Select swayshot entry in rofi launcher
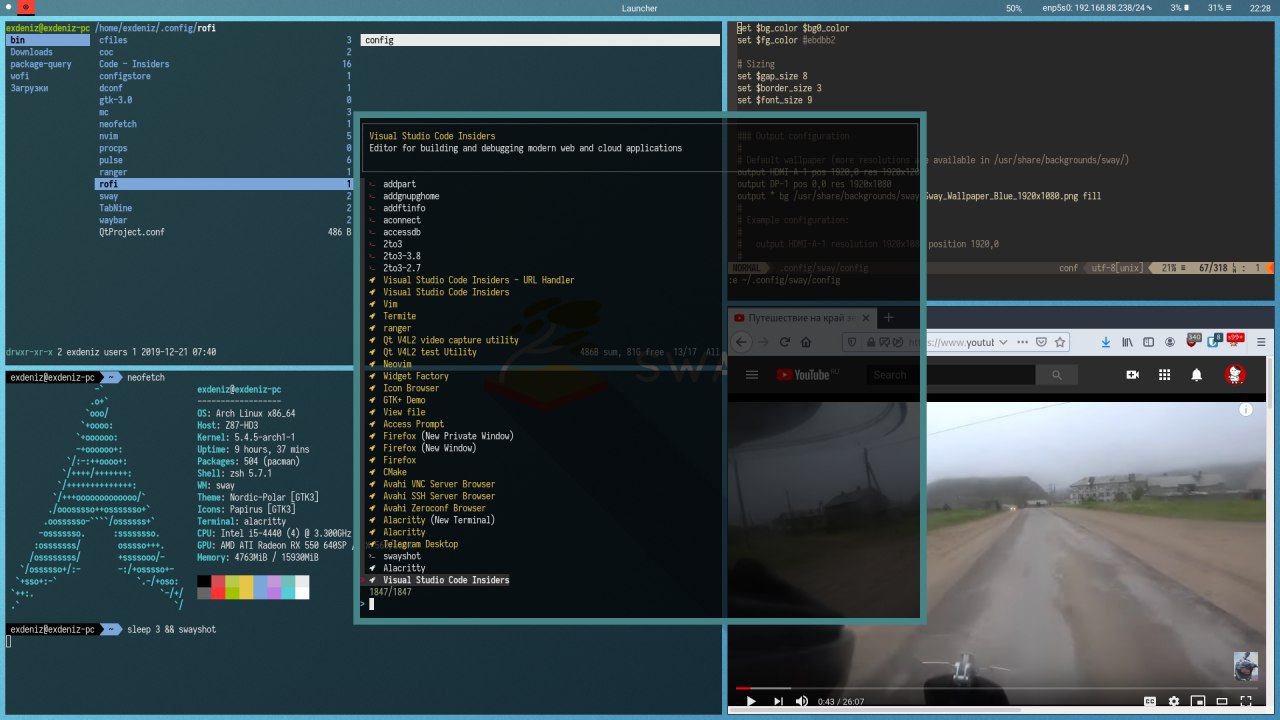1280x720 pixels. [401, 556]
